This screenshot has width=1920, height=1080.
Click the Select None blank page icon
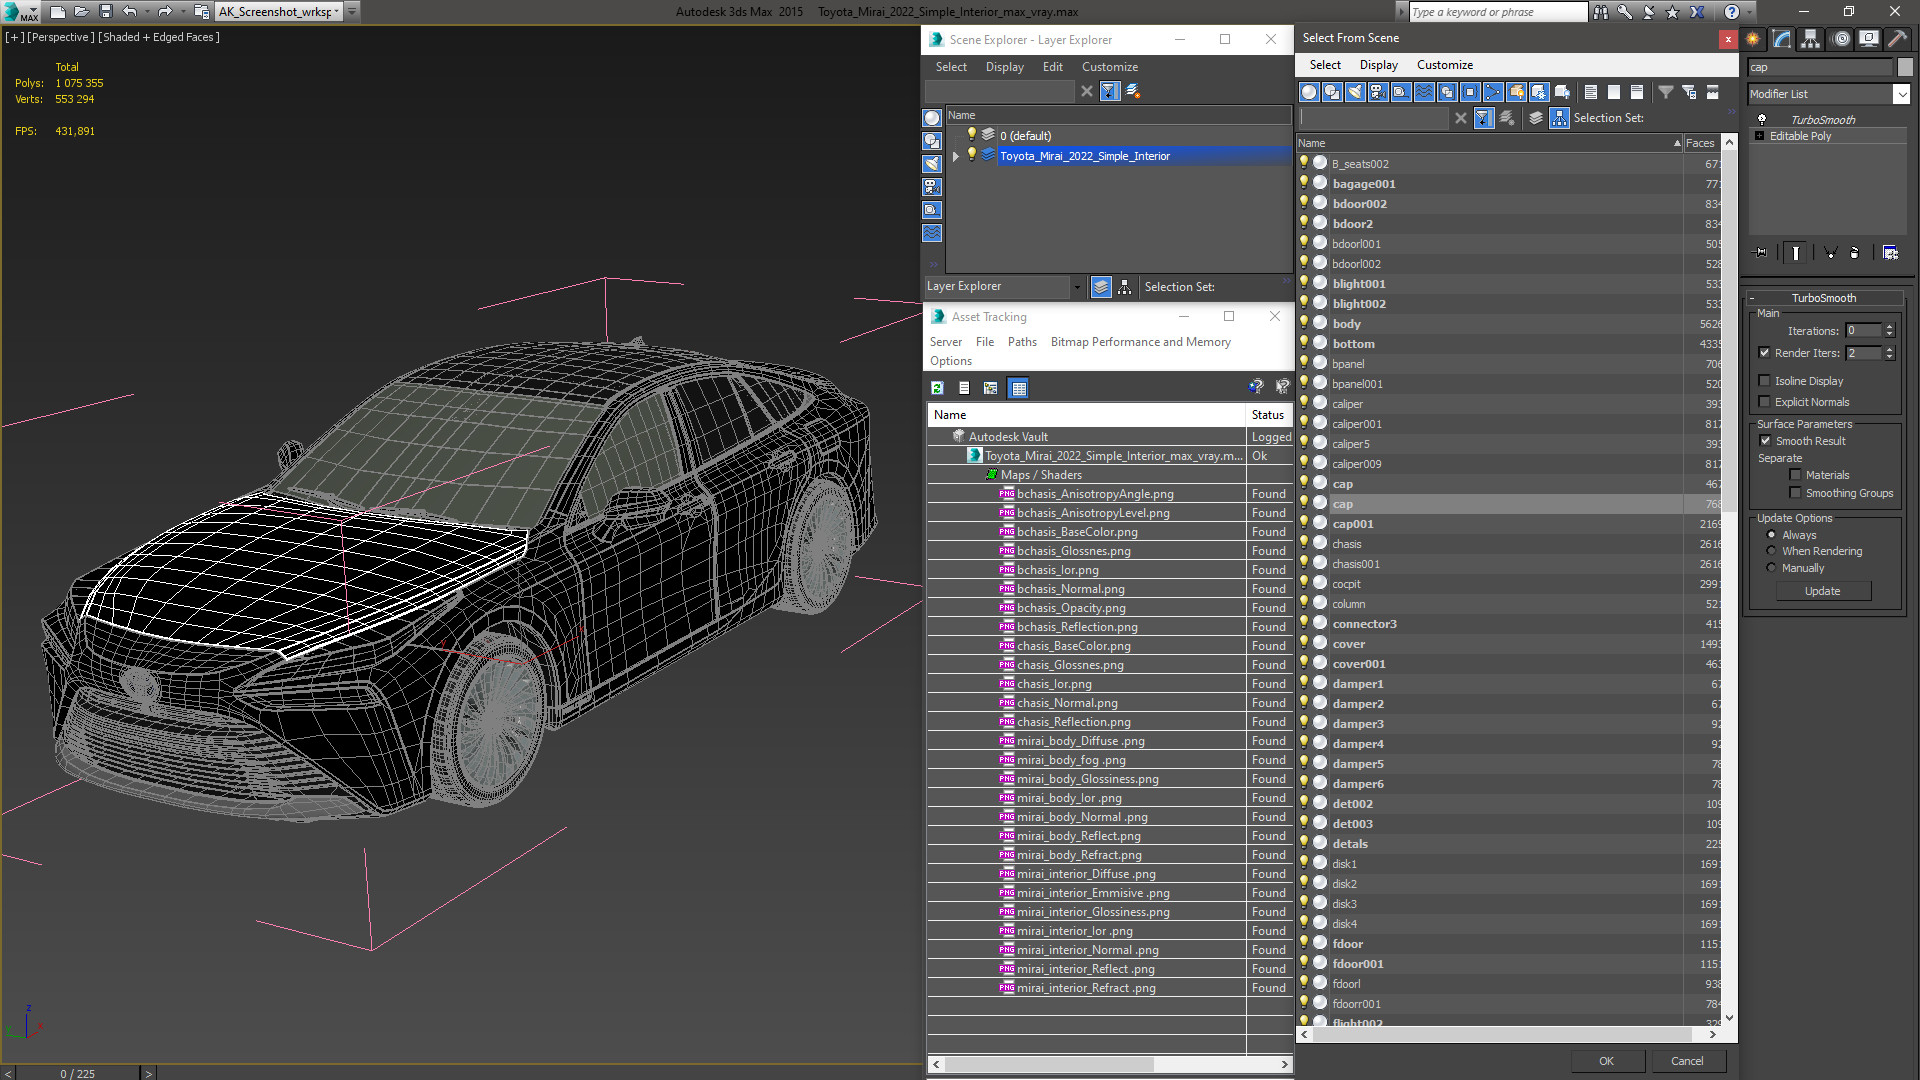click(x=1614, y=92)
